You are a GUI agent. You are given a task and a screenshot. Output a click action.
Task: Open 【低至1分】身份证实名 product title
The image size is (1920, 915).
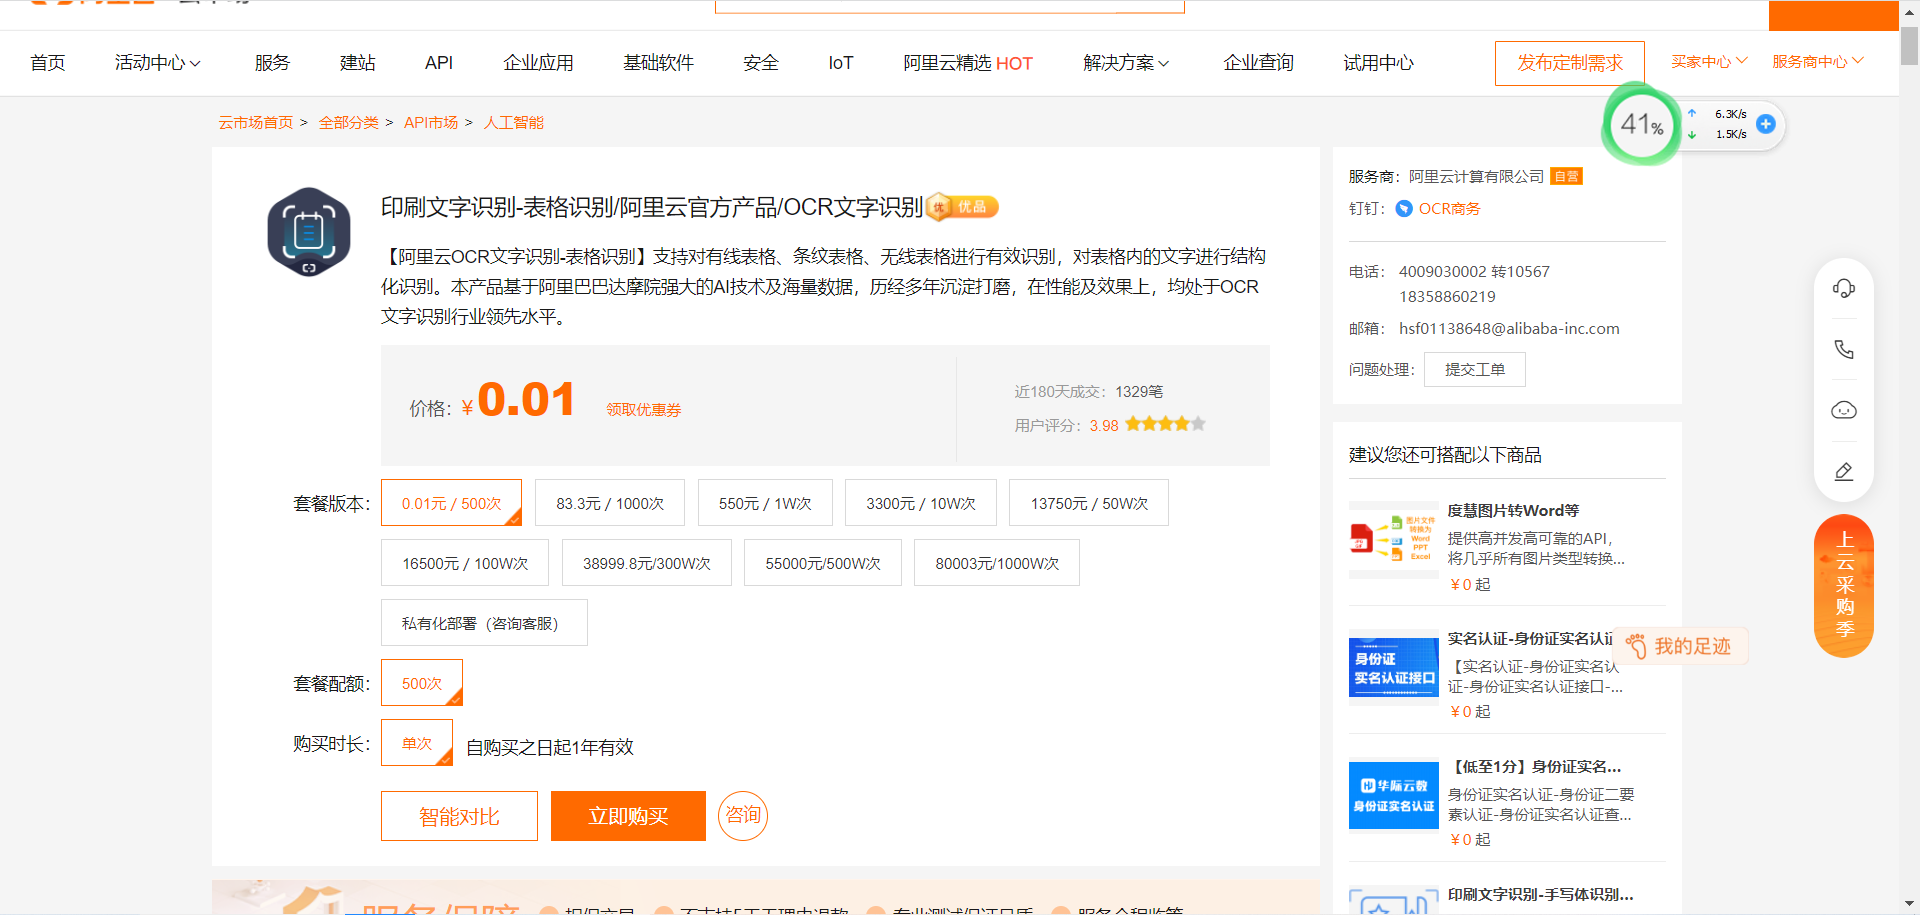(x=1535, y=767)
